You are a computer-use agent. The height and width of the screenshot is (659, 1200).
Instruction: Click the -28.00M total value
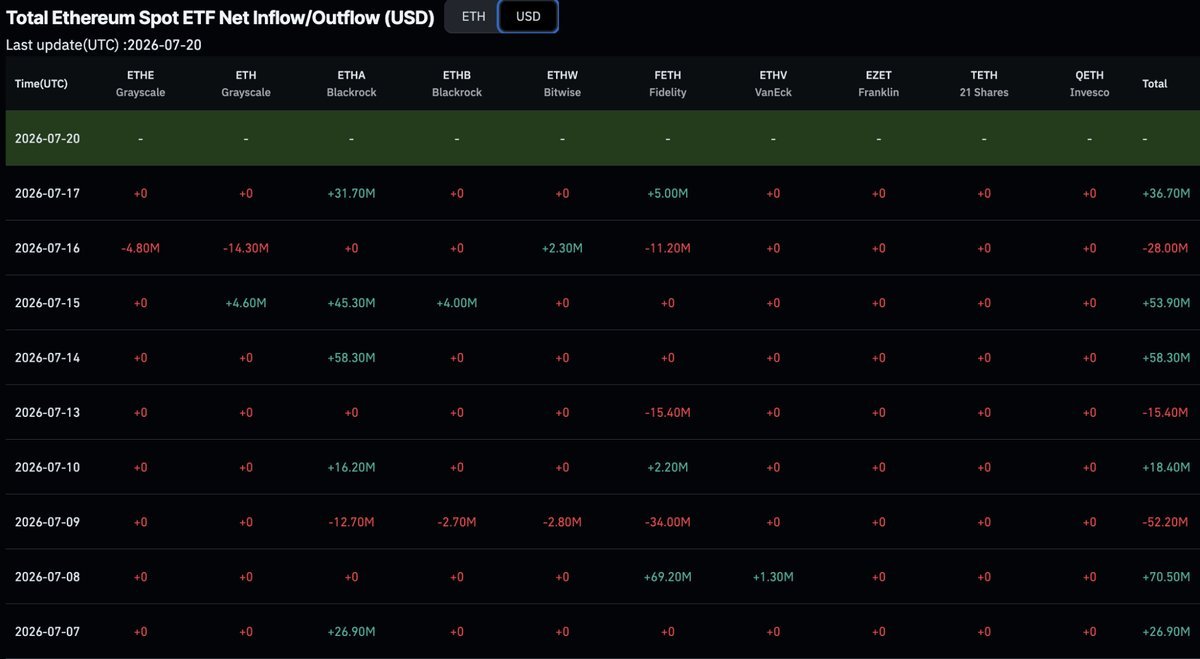coord(1165,248)
